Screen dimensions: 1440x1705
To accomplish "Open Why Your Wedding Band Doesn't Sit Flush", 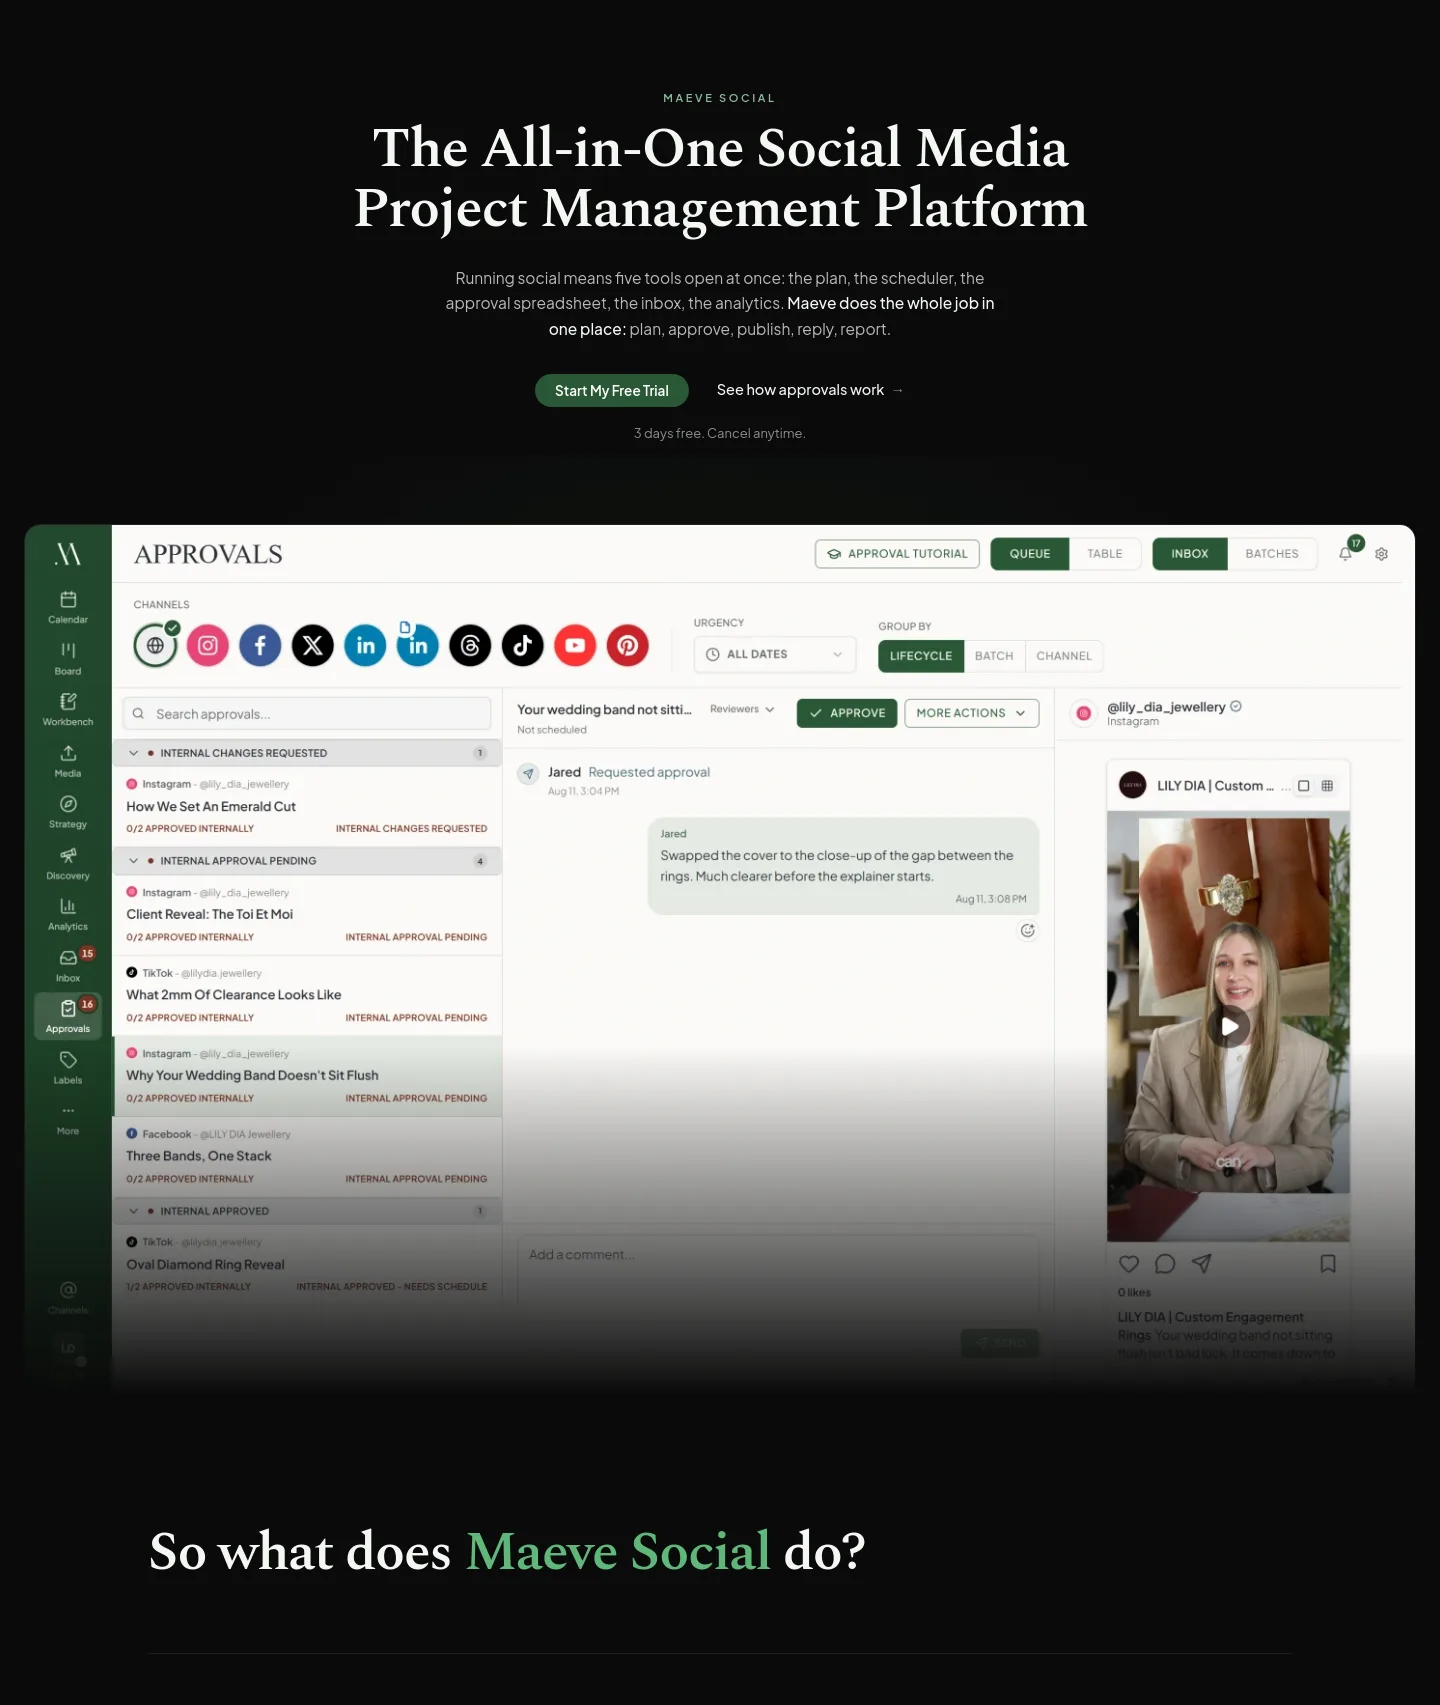I will tap(307, 1076).
